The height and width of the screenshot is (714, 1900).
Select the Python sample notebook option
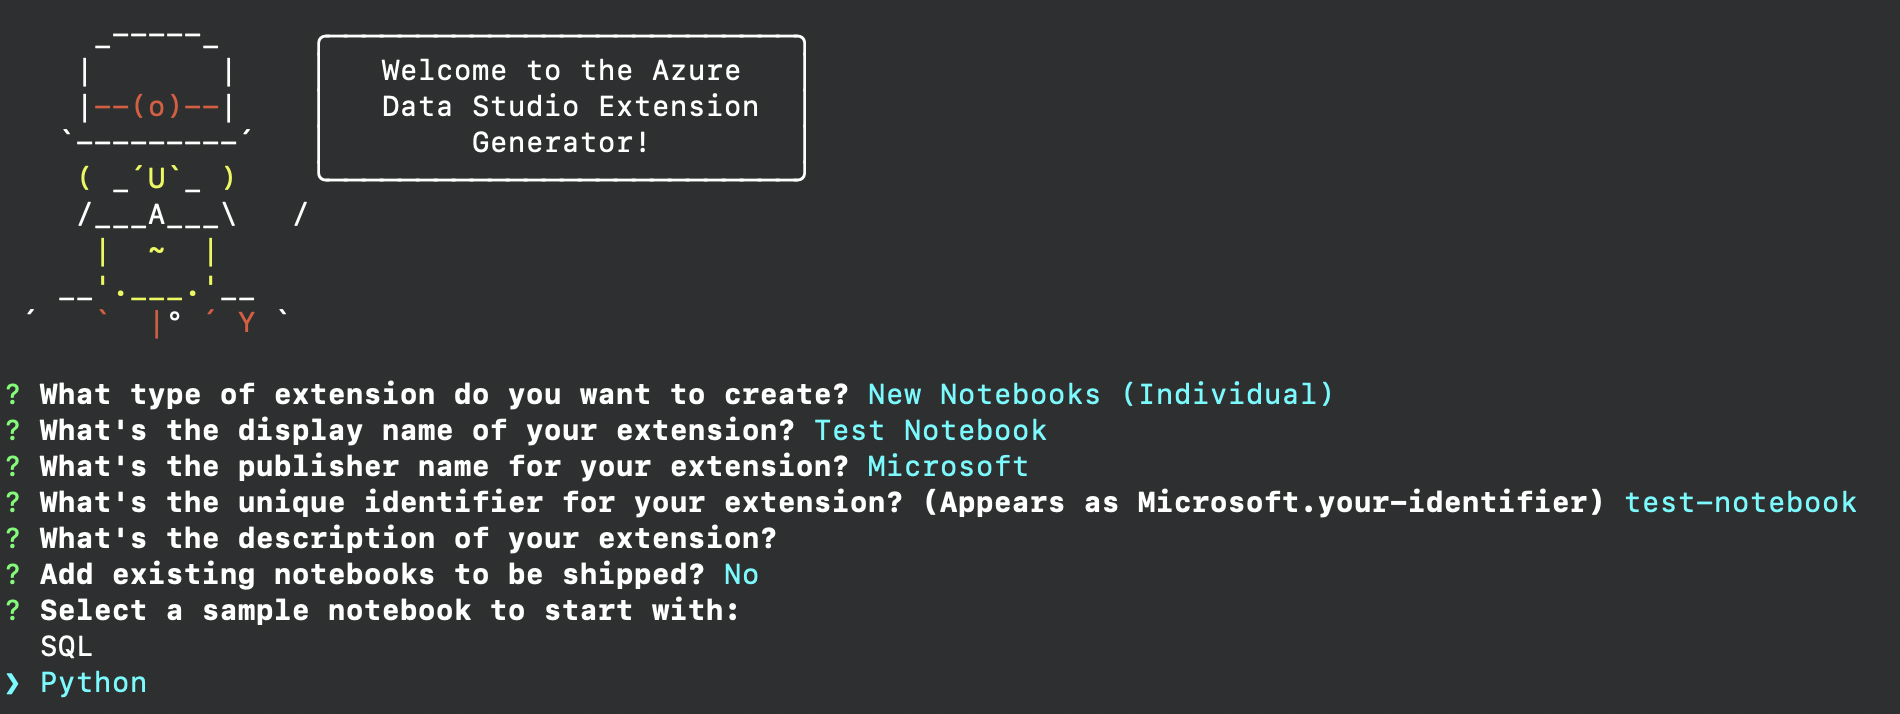93,683
